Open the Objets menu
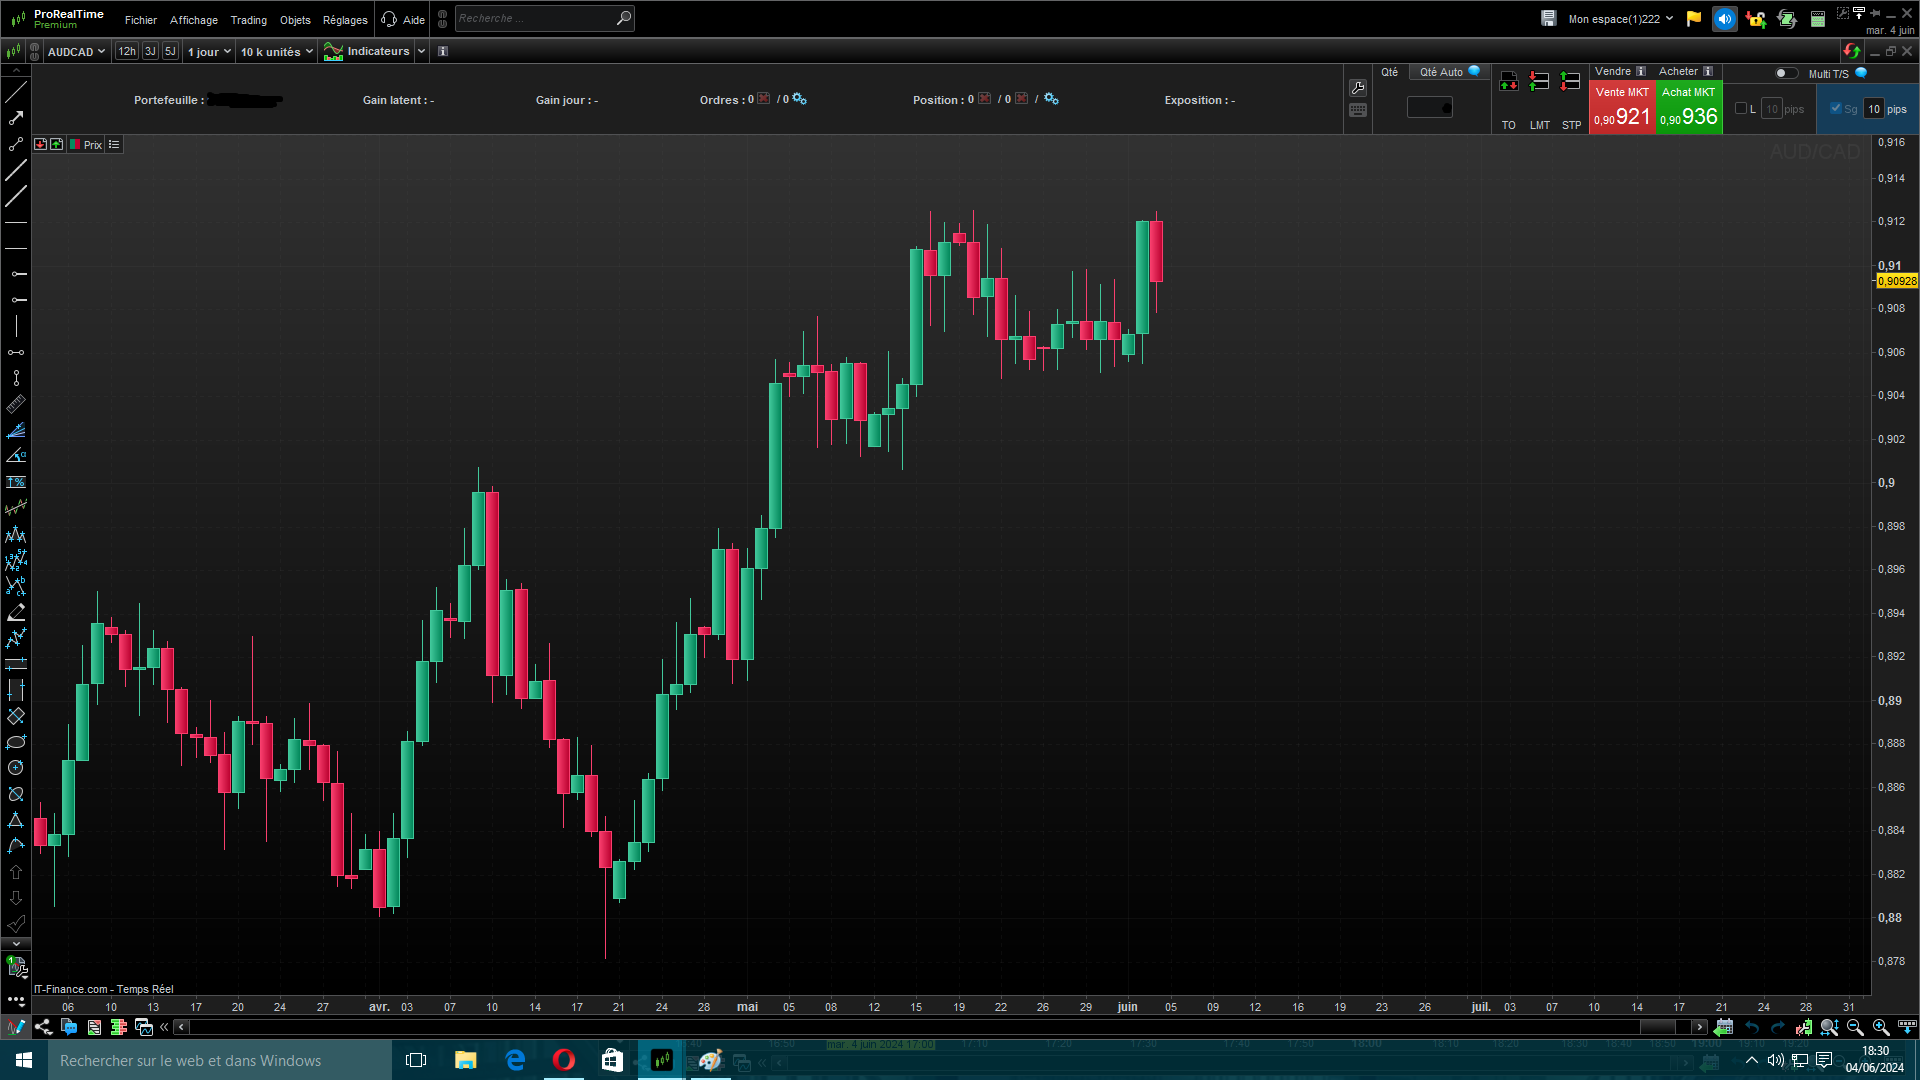1920x1080 pixels. pos(295,20)
